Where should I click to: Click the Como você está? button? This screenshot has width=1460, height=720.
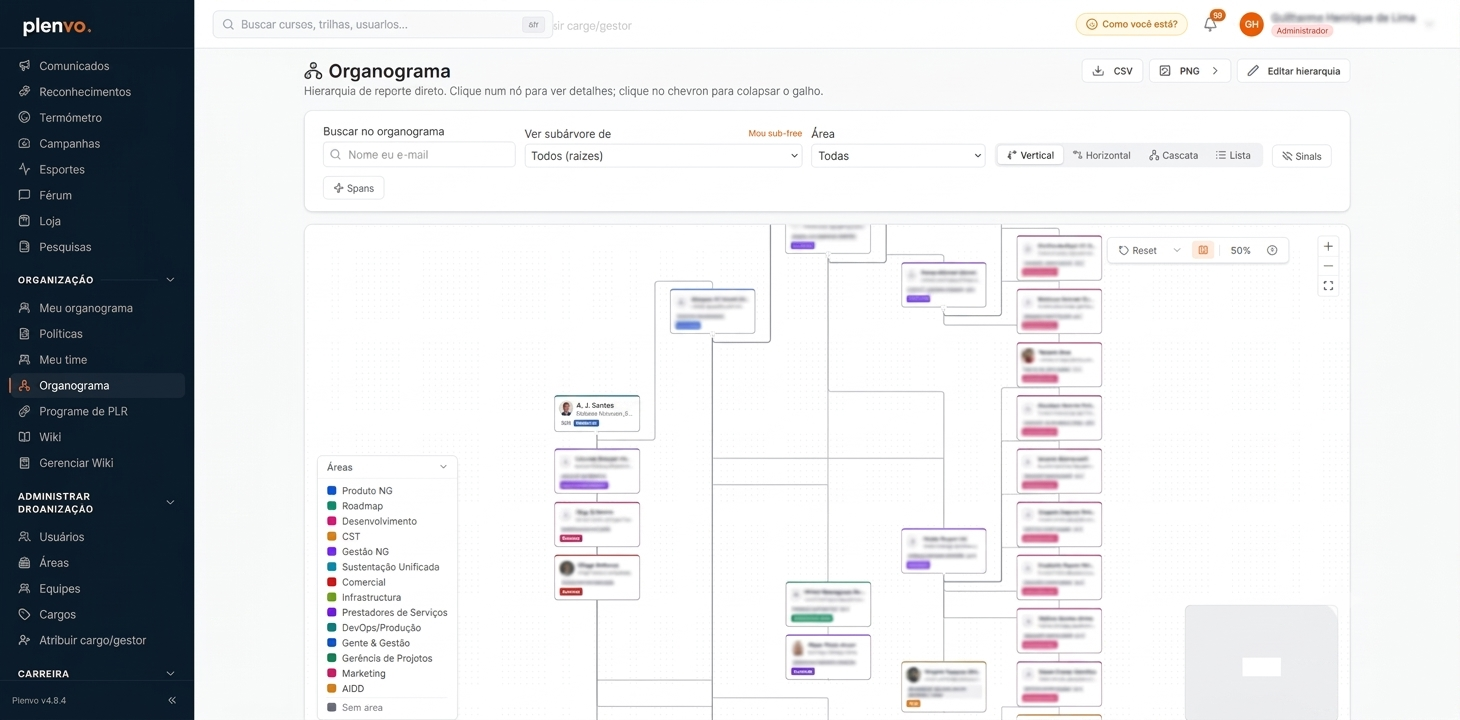1131,24
